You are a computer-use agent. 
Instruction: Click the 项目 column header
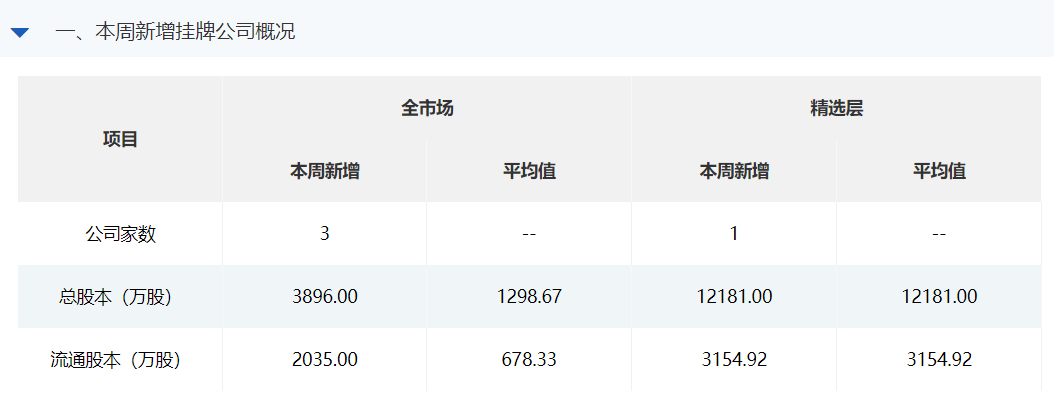(120, 140)
